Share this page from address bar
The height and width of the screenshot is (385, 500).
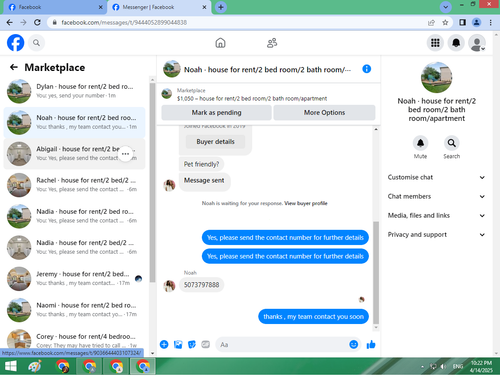(431, 22)
